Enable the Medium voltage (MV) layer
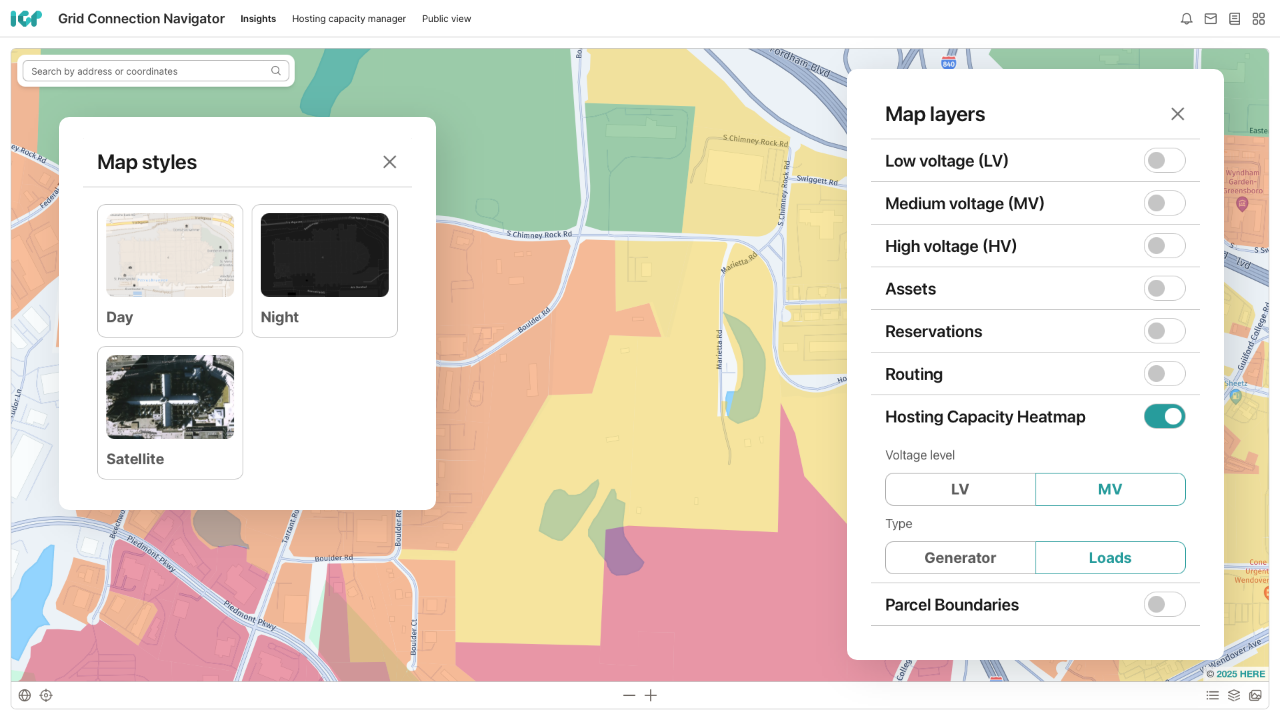This screenshot has height=720, width=1280. tap(1165, 203)
